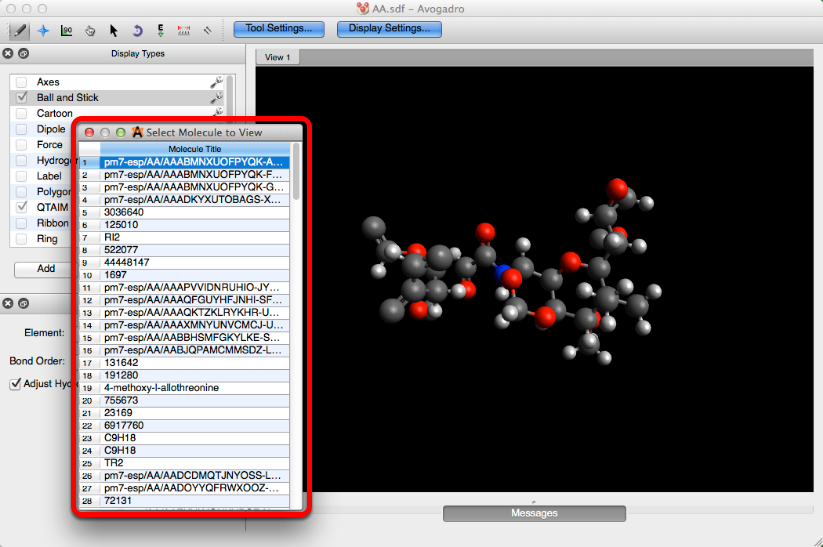Select the Draw pencil tool
This screenshot has width=823, height=547.
[18, 30]
